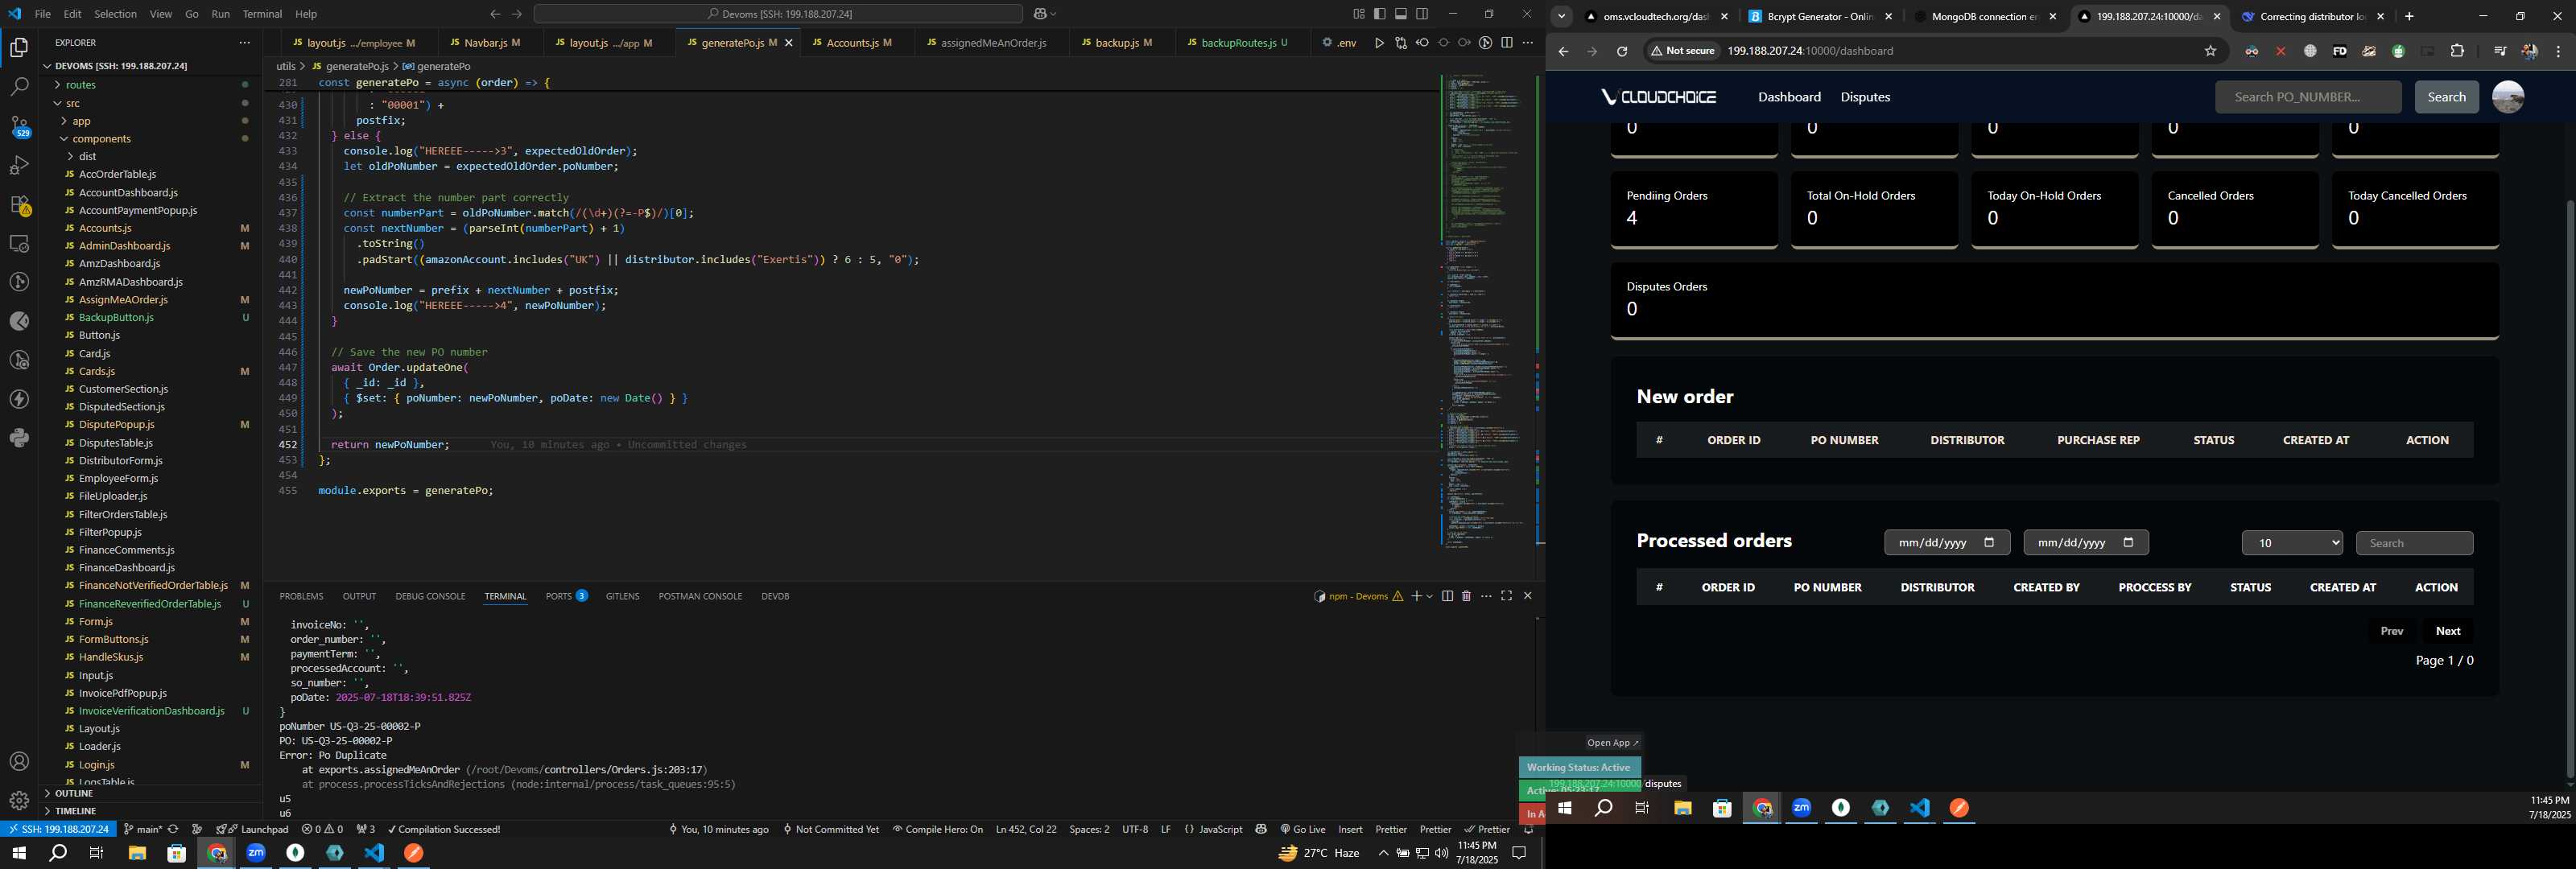Screen dimensions: 2576x869
Task: Open the Manage gear in activity bar
Action: (19, 800)
